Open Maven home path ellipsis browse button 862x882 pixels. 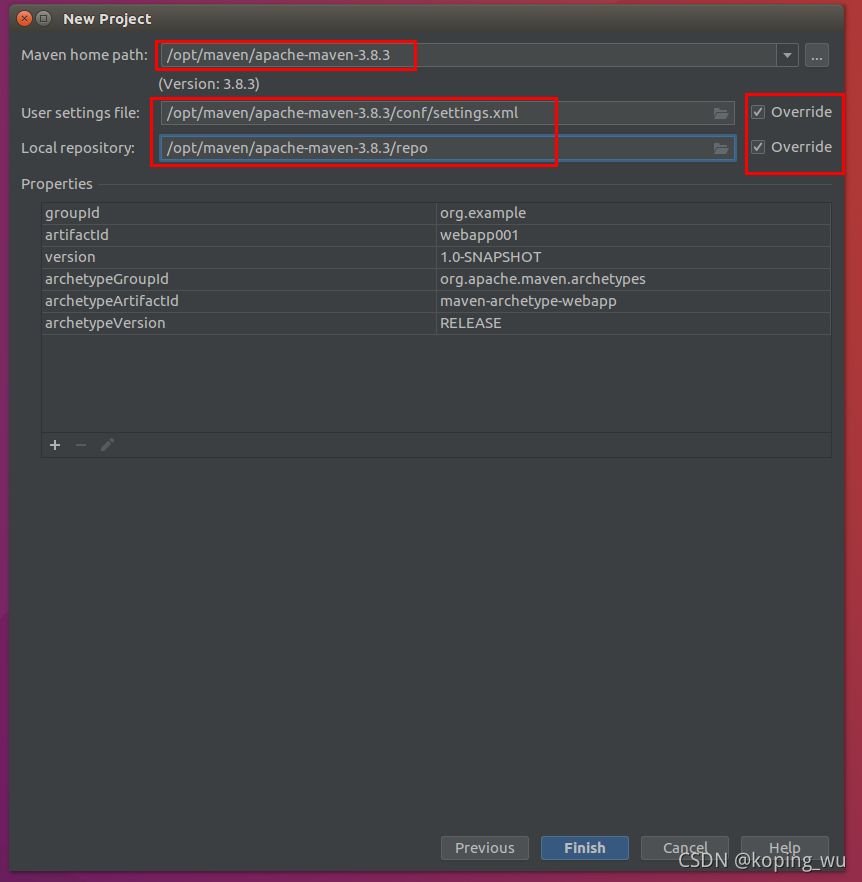(816, 56)
